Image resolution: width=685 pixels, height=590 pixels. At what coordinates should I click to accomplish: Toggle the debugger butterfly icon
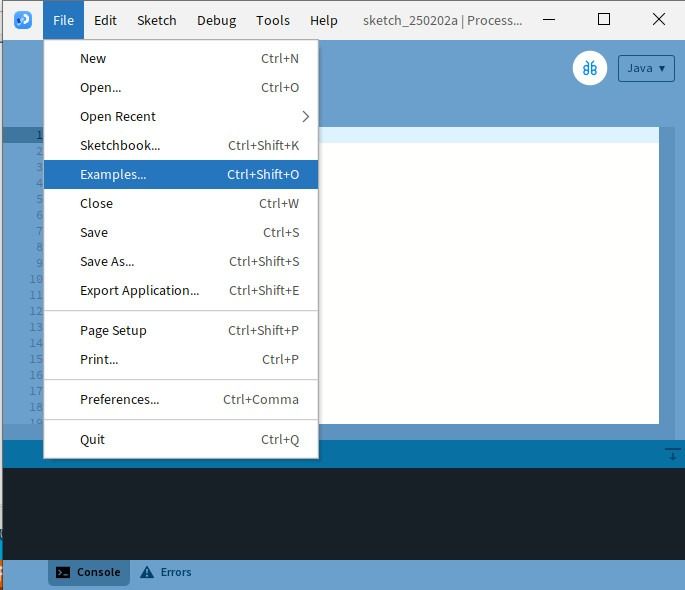(590, 68)
